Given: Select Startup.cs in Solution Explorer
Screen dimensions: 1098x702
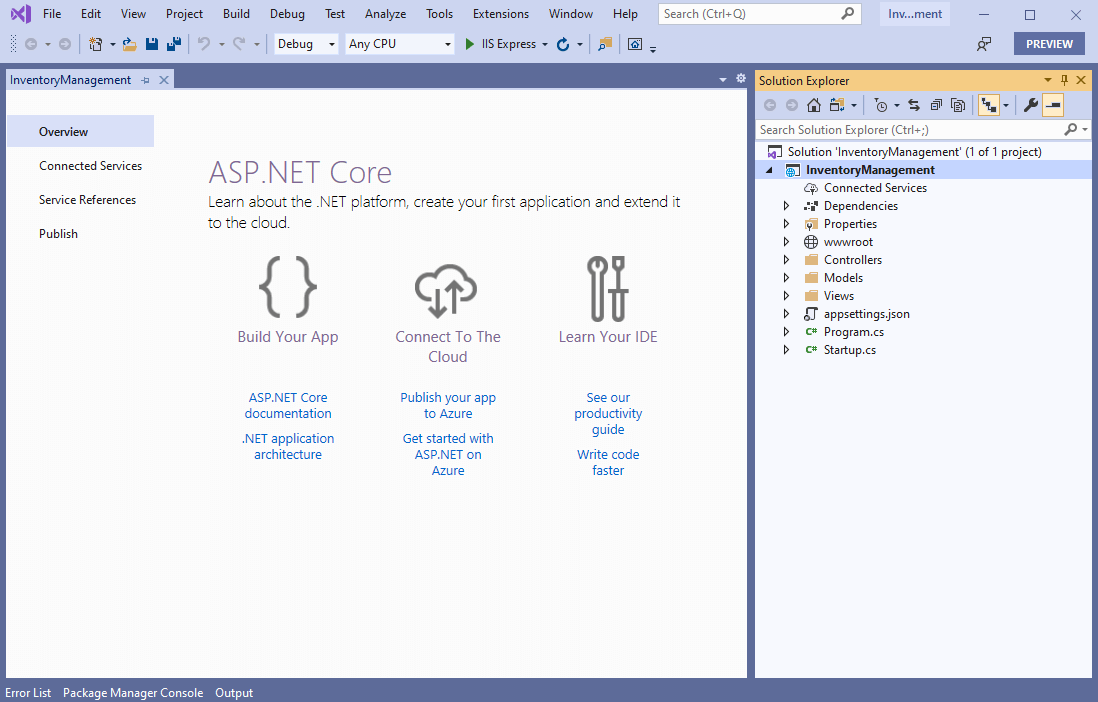Looking at the screenshot, I should [x=849, y=350].
